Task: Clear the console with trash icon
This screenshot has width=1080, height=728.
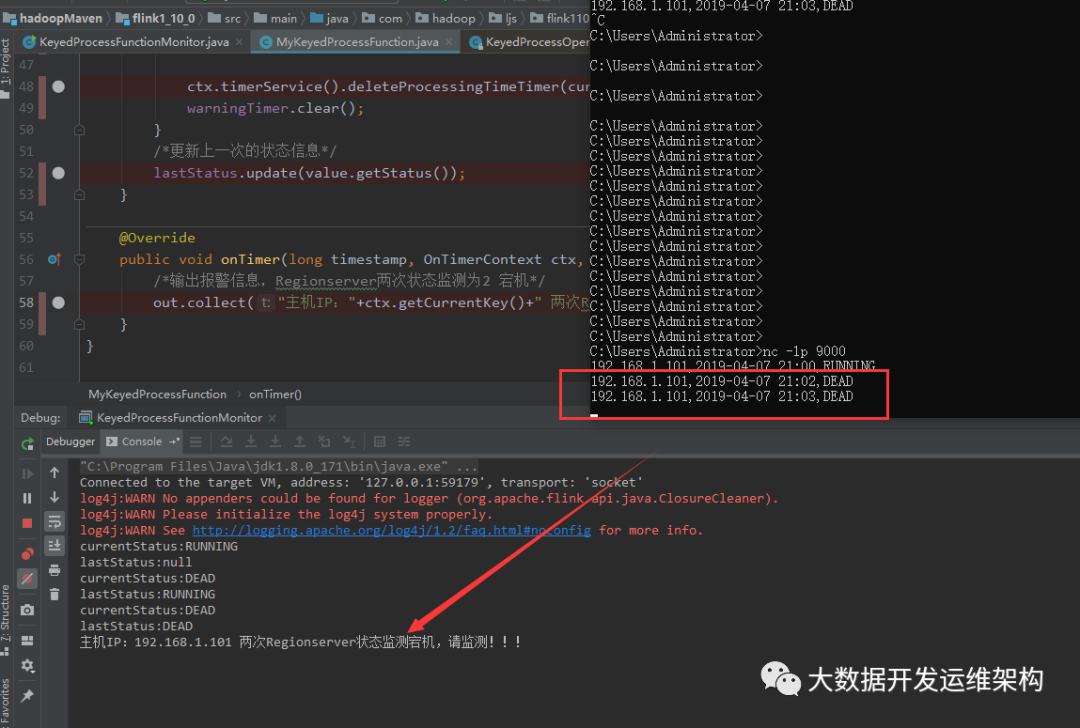Action: (55, 595)
